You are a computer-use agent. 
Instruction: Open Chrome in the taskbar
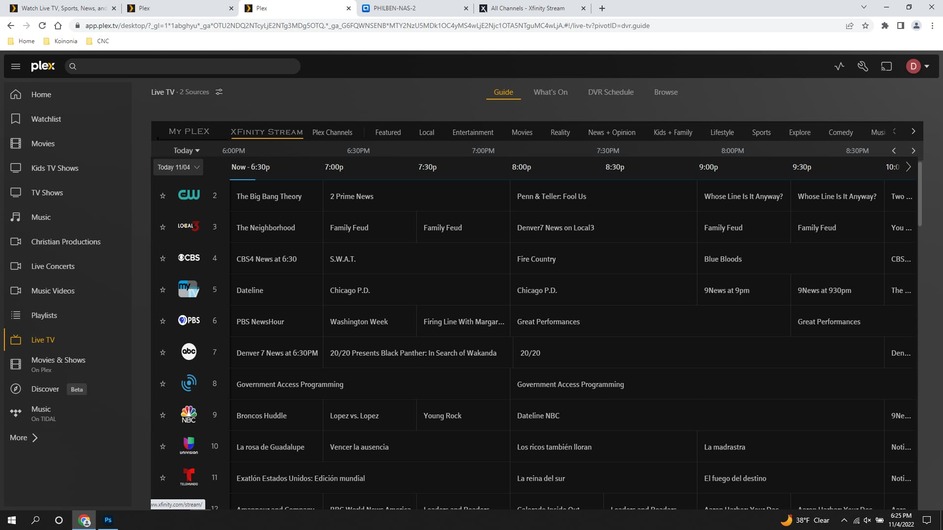click(84, 520)
